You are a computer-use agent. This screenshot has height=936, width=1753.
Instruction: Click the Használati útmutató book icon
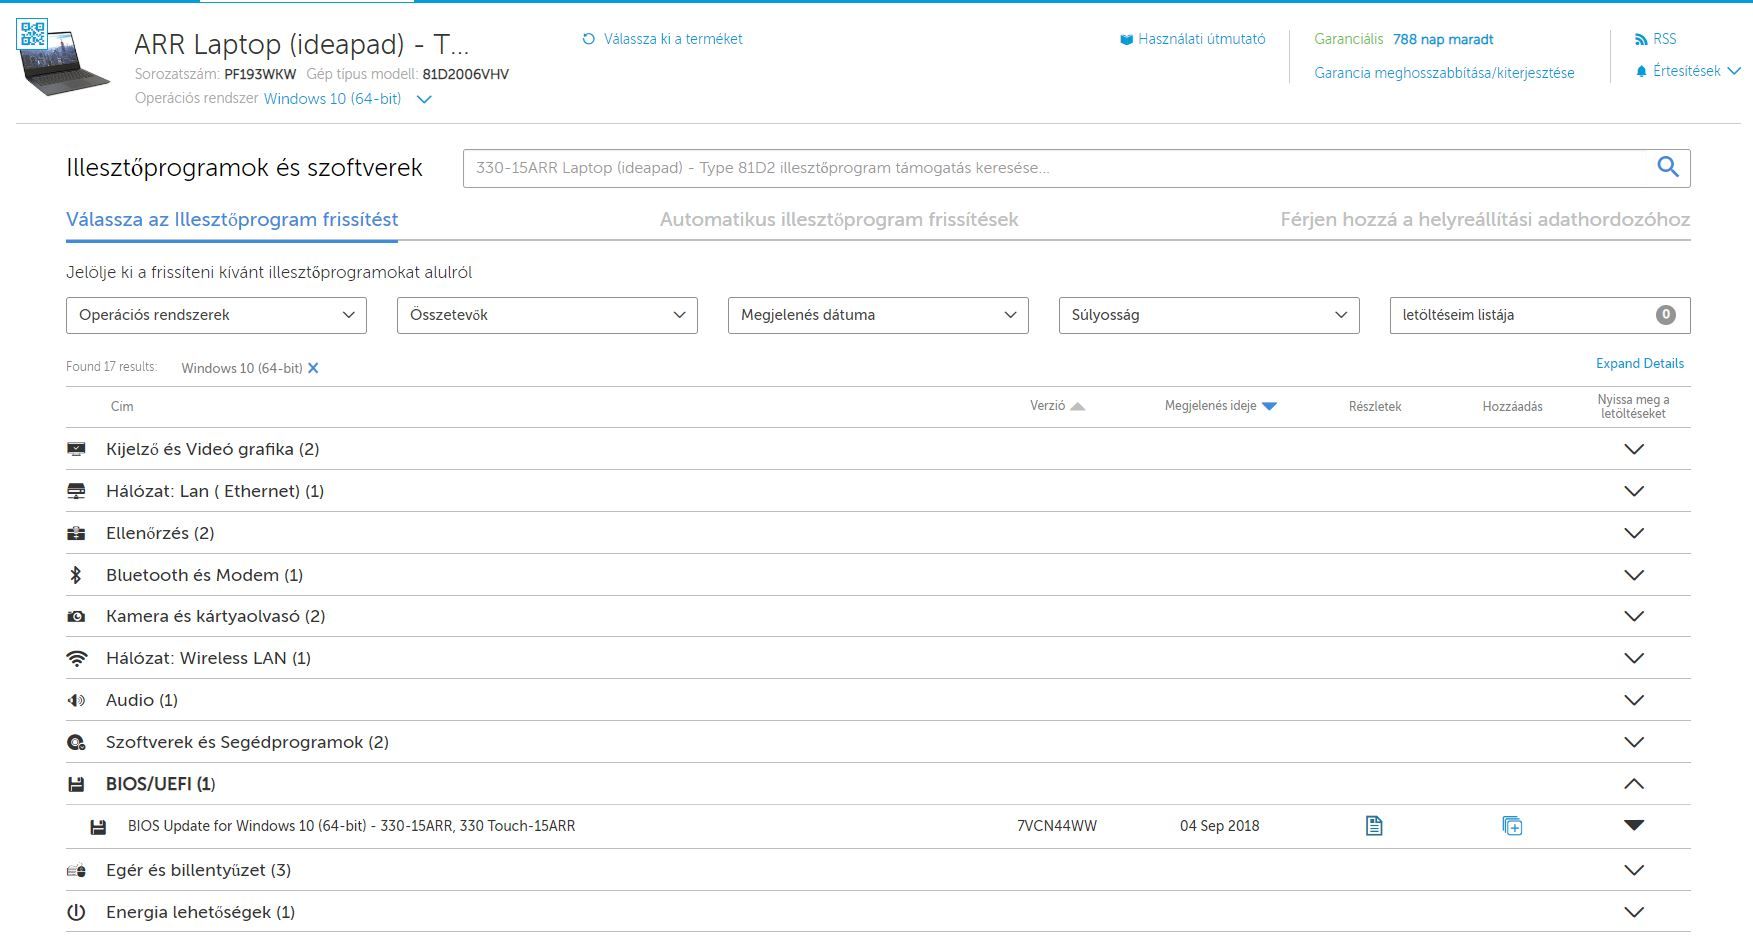[1126, 40]
